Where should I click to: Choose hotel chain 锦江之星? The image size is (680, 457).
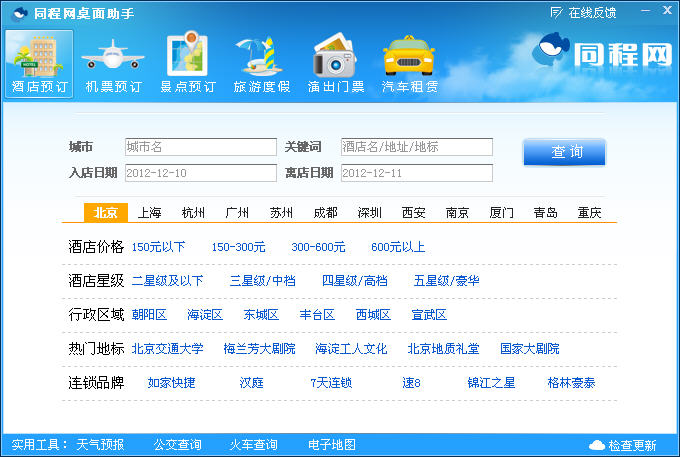491,383
